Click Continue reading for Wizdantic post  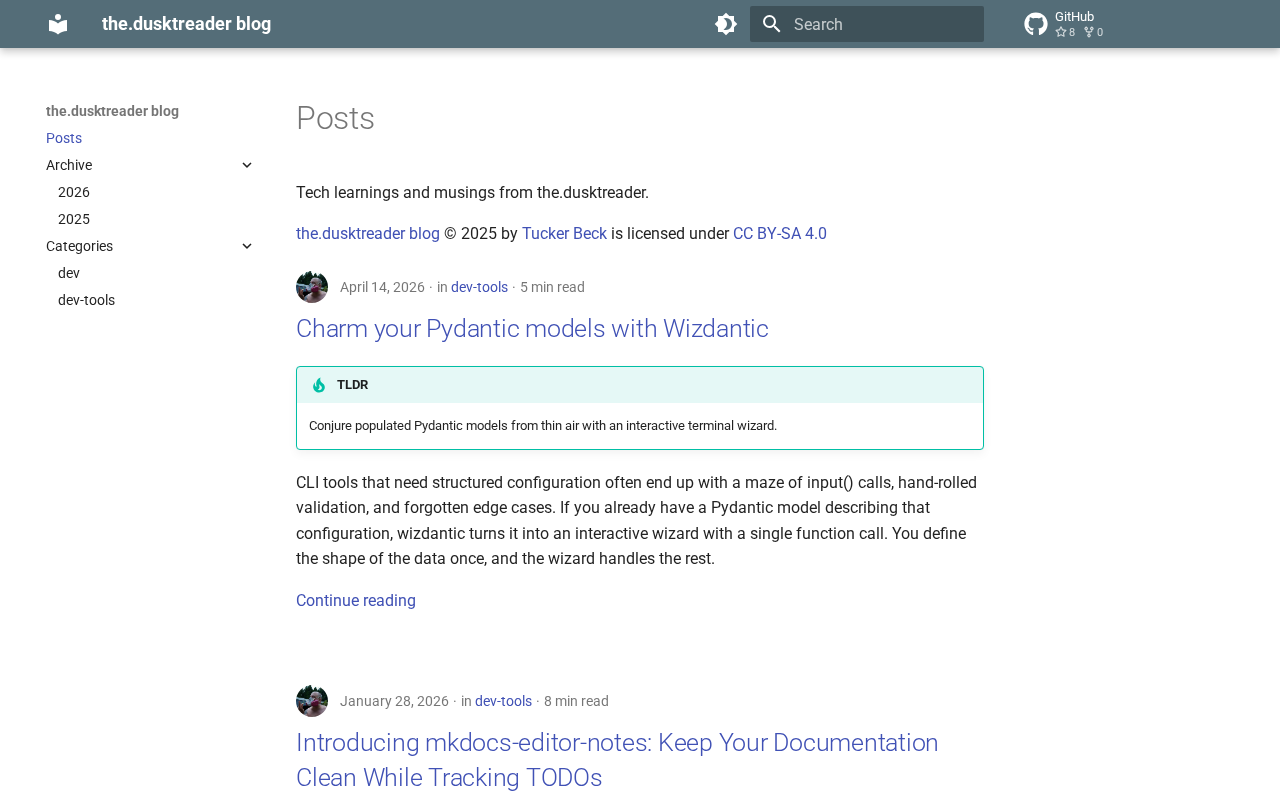click(356, 601)
